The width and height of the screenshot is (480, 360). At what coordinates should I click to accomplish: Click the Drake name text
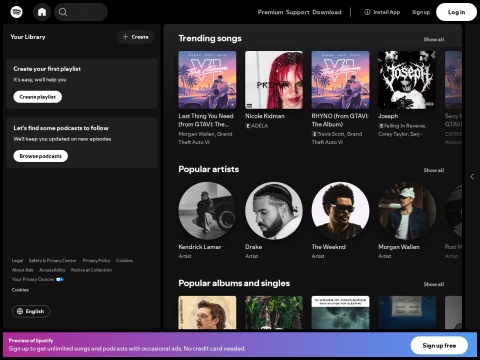click(x=254, y=247)
